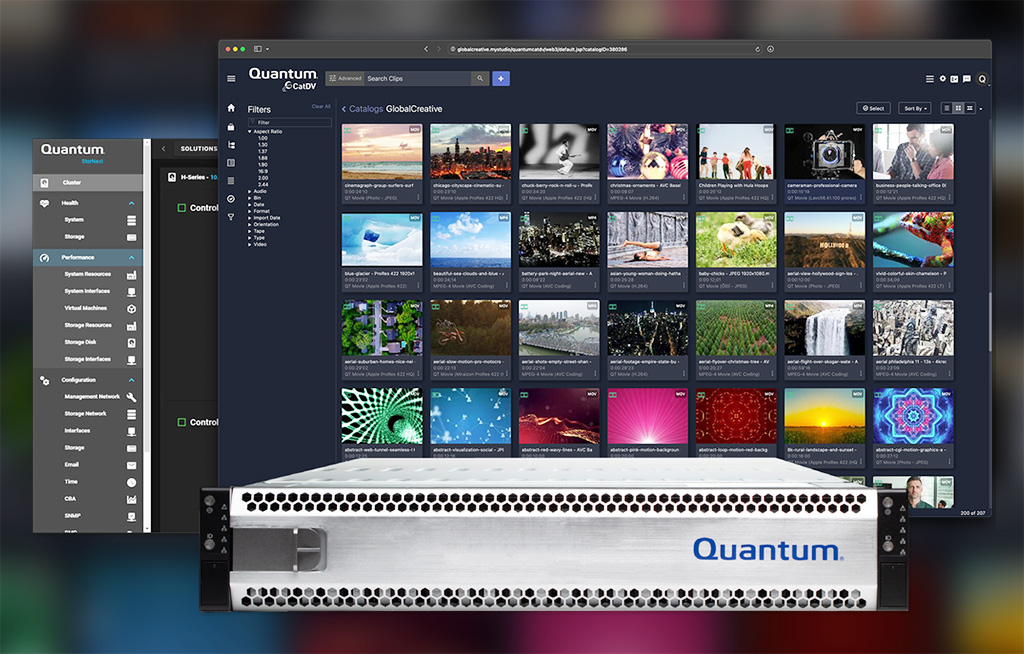Open the chat messages icon in the CatDV header

(967, 79)
